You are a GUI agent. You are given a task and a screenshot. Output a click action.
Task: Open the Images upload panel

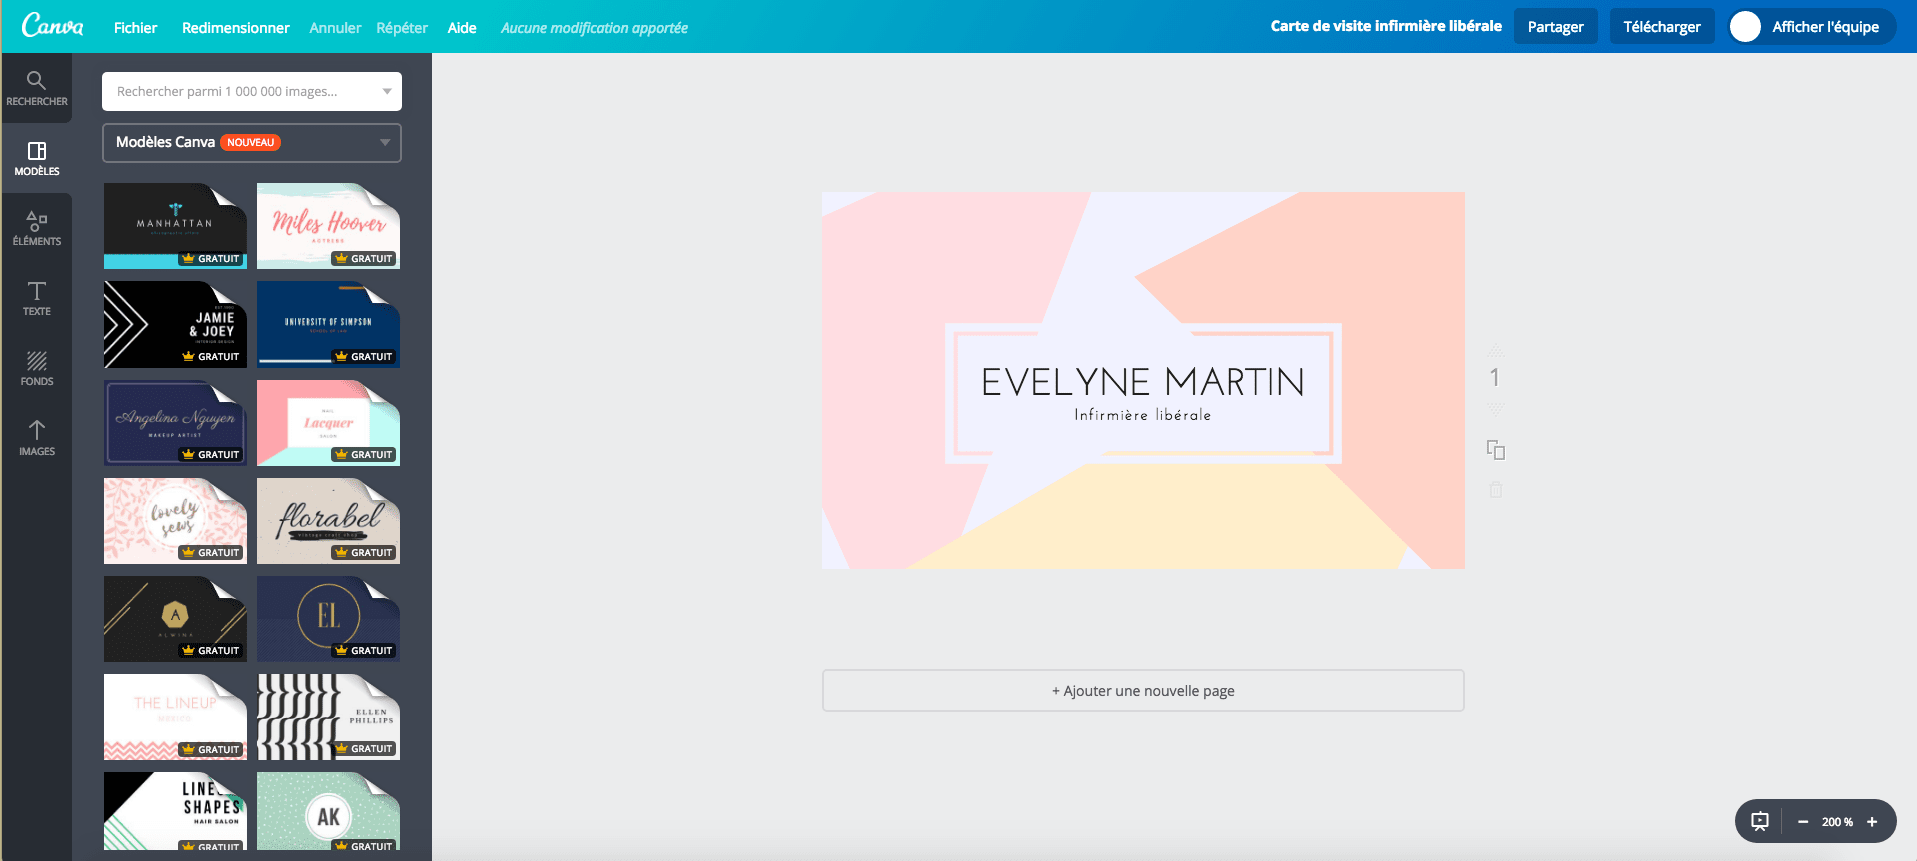pos(37,438)
